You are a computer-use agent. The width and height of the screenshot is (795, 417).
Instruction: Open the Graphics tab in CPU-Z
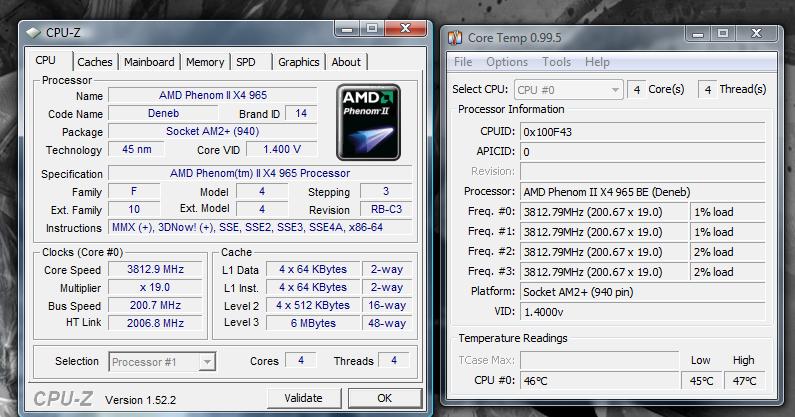coord(299,62)
